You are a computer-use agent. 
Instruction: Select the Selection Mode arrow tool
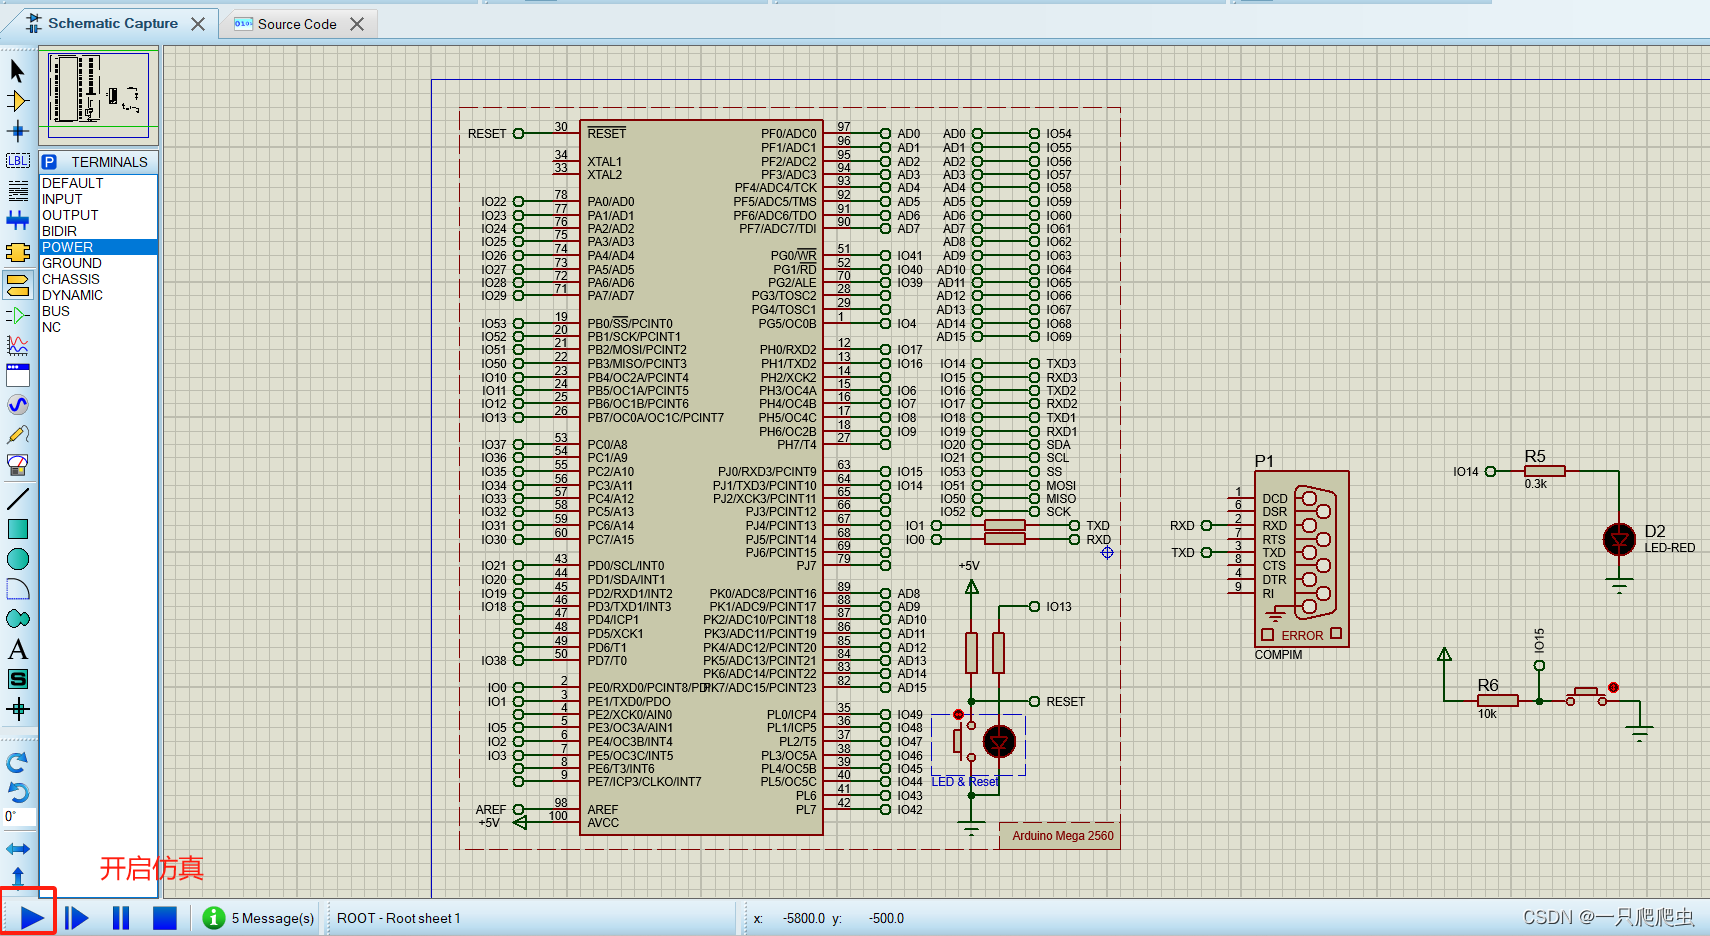tap(17, 71)
